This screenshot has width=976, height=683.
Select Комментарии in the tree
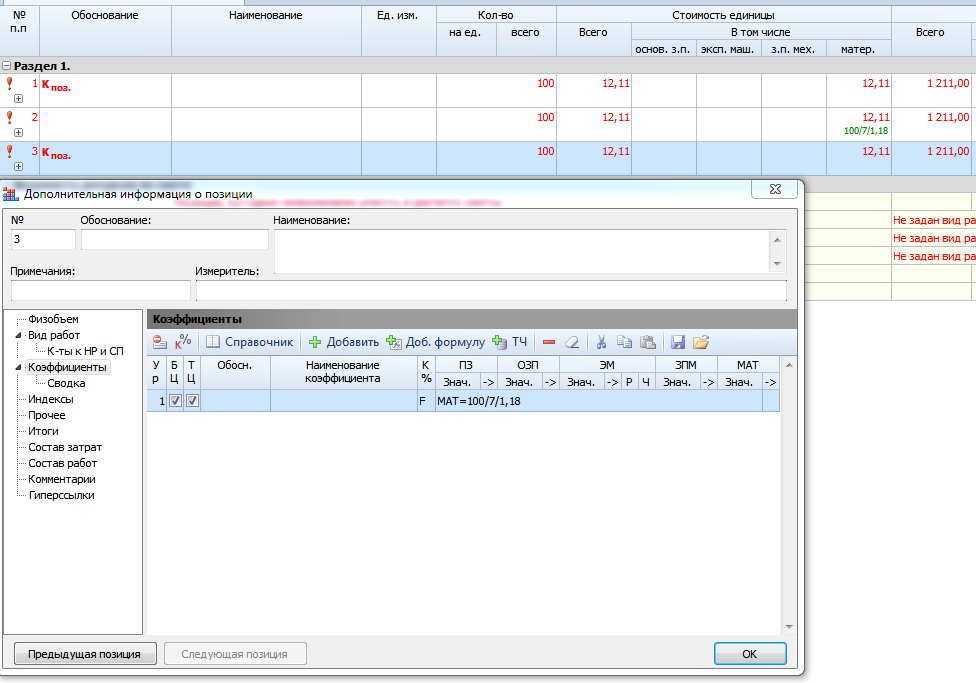click(62, 479)
